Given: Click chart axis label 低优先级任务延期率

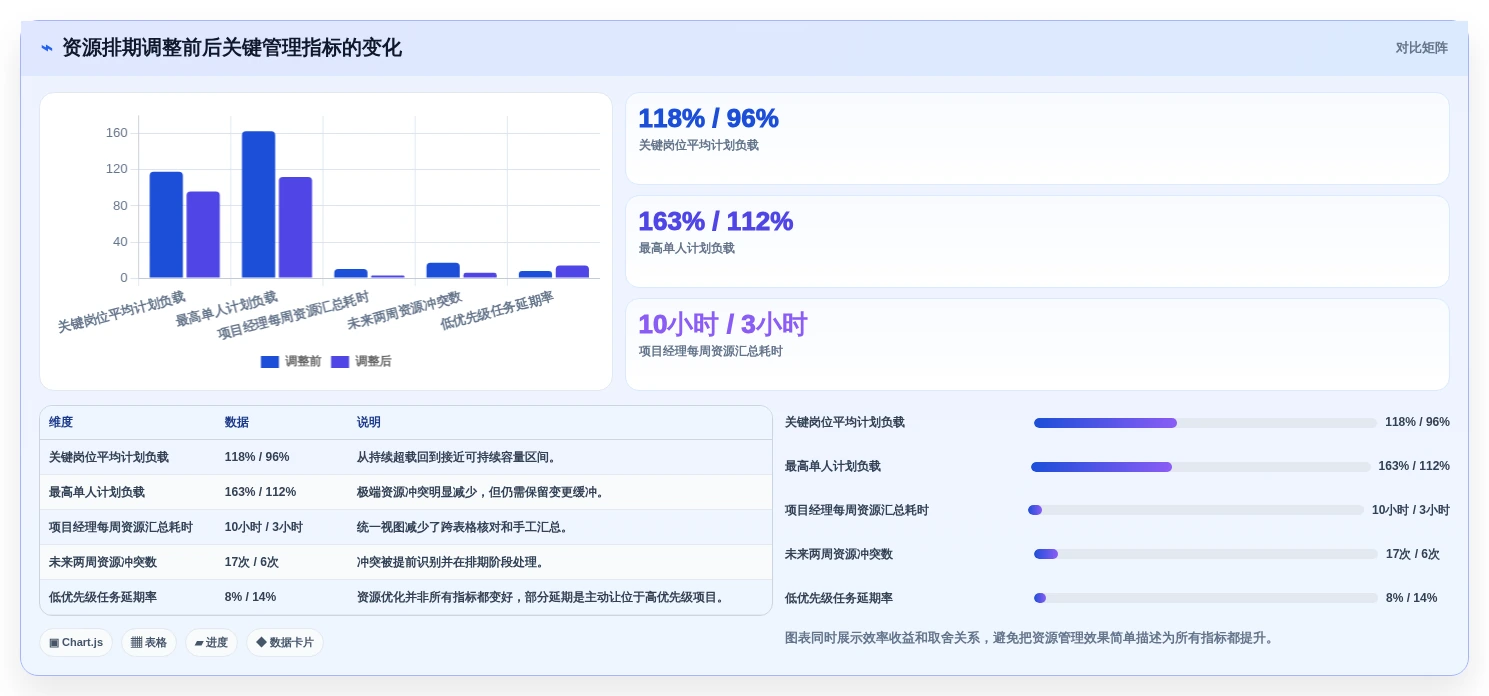Looking at the screenshot, I should 497,311.
